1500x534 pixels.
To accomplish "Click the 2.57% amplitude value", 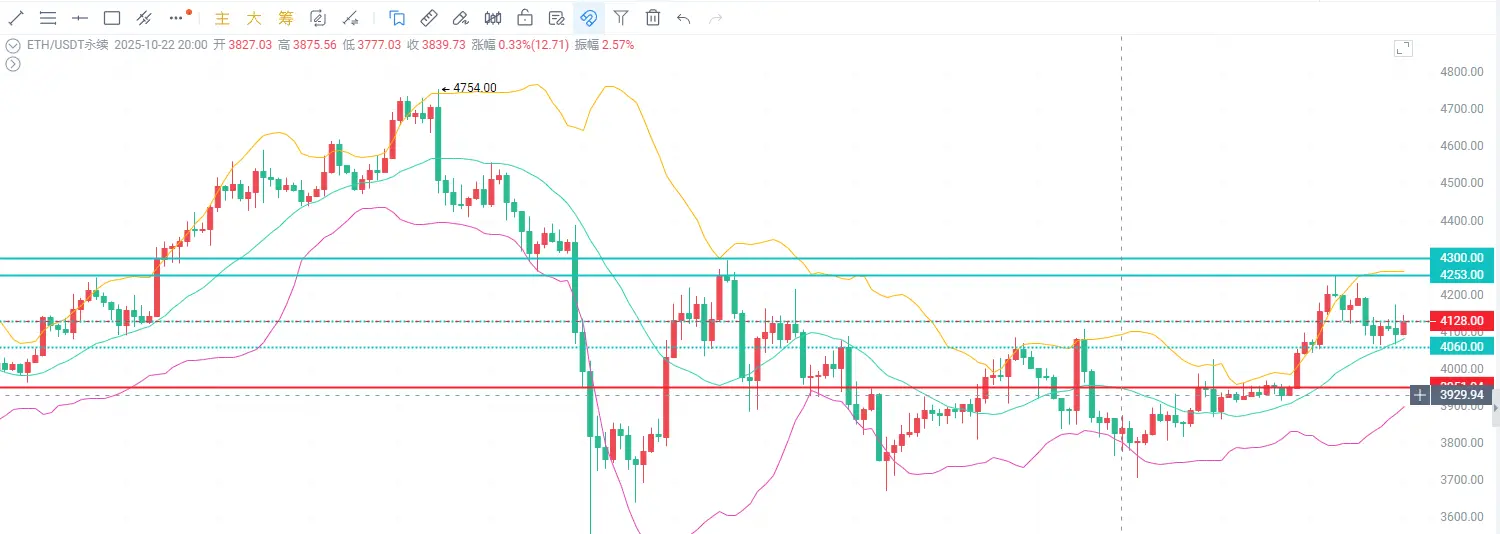I will coord(618,45).
